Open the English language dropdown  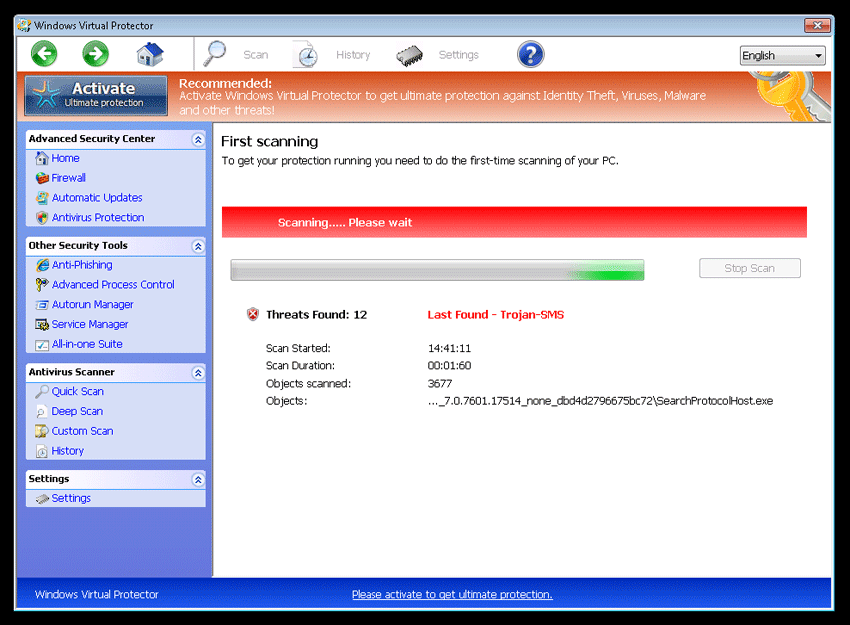782,56
